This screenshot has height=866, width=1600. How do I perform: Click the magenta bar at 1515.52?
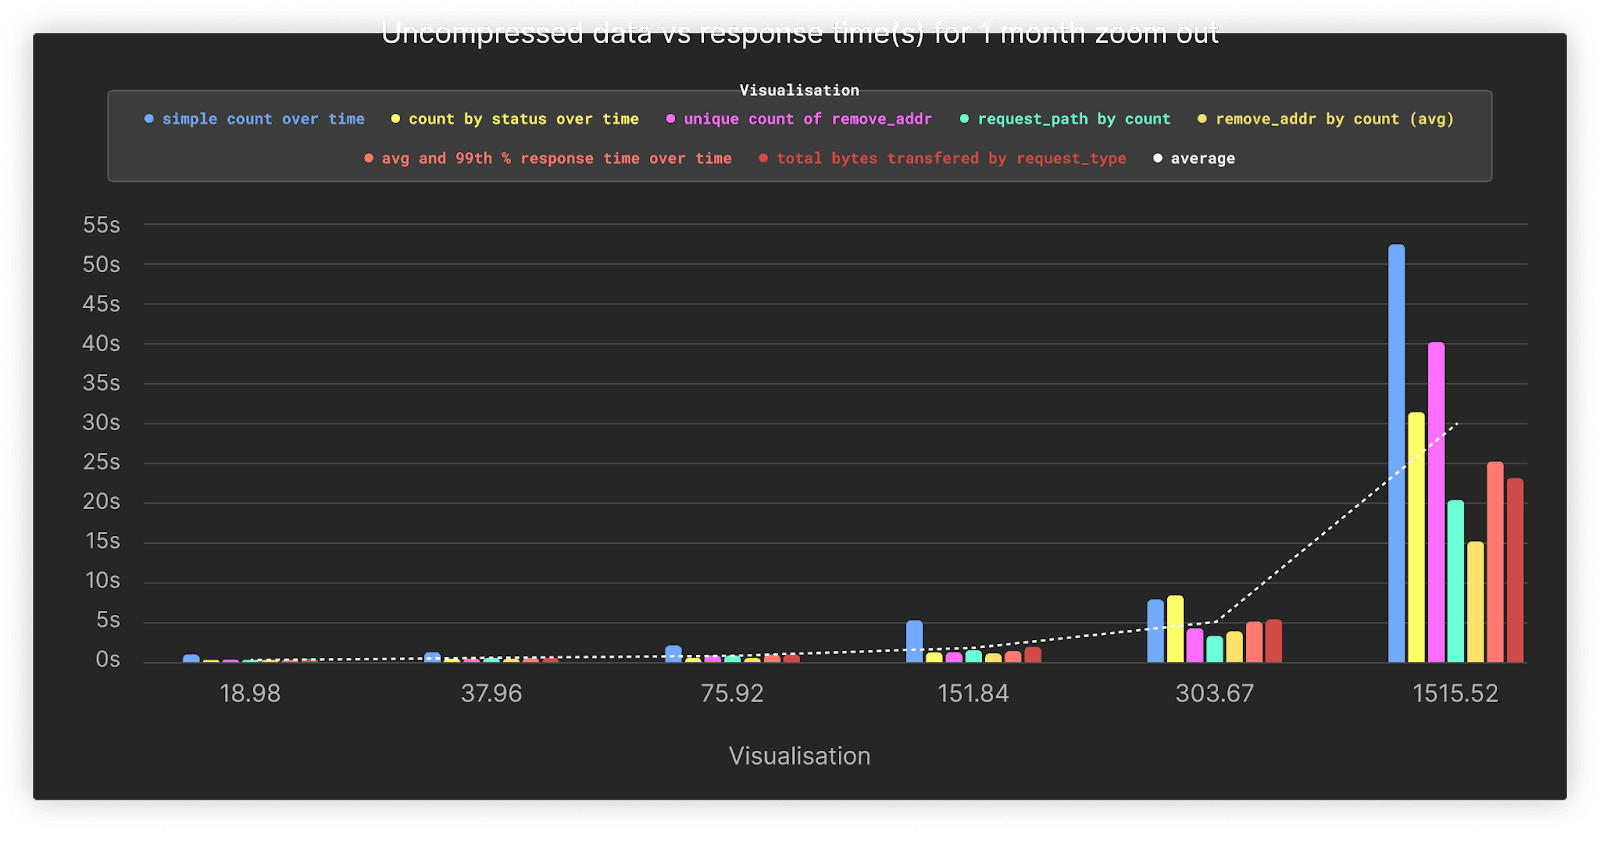tap(1436, 502)
